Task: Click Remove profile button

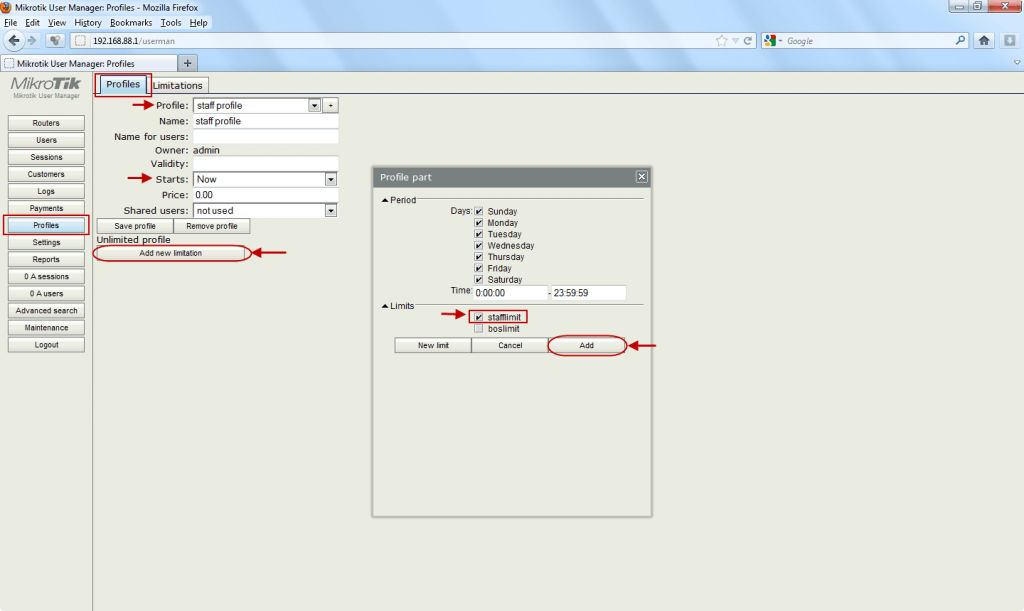Action: pos(212,227)
